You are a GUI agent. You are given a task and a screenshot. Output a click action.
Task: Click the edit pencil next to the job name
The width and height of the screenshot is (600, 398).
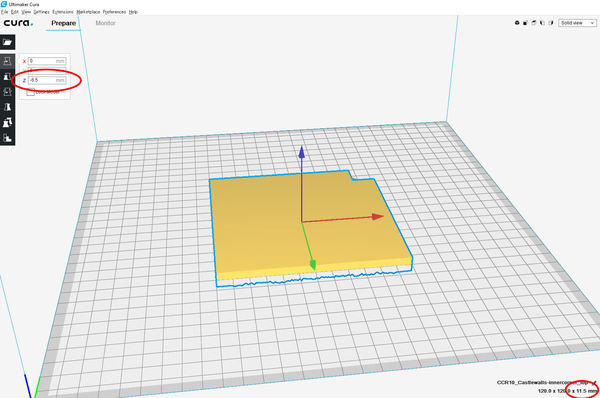594,382
